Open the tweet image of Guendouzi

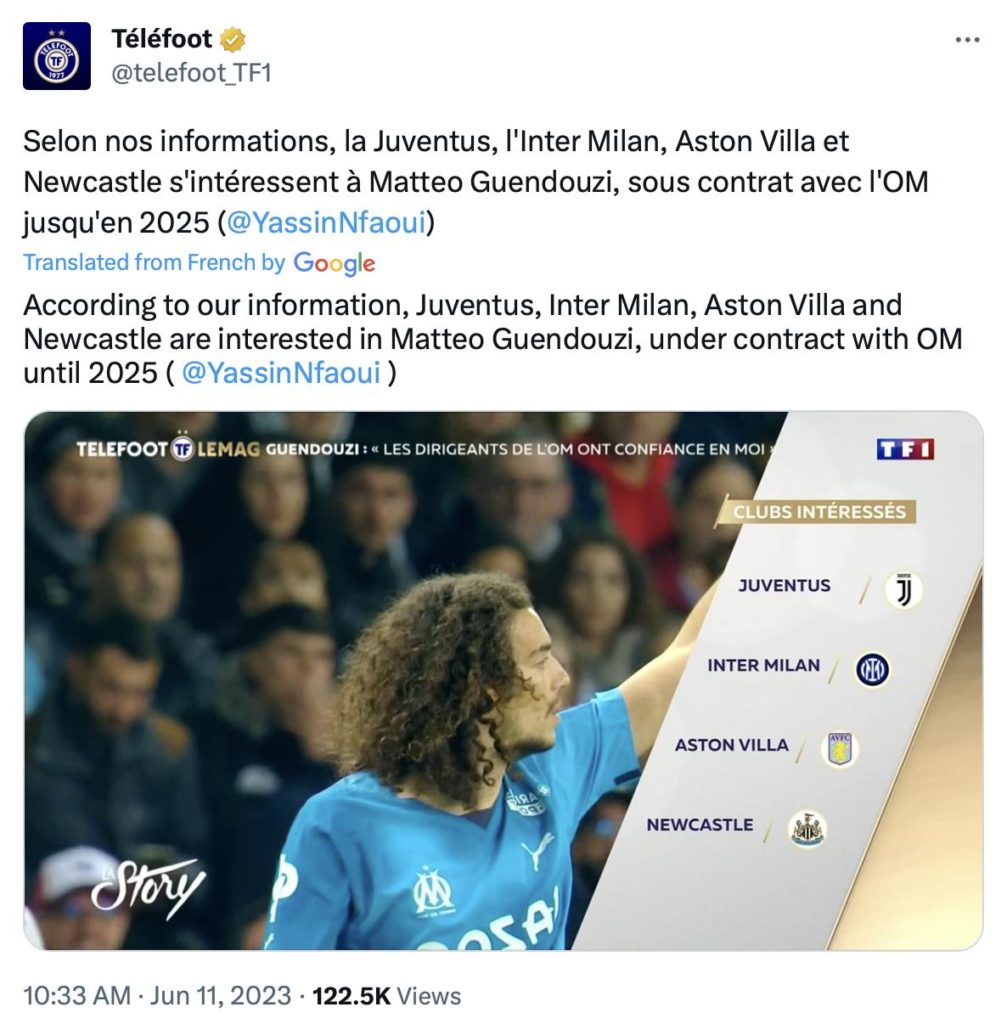pyautogui.click(x=504, y=680)
